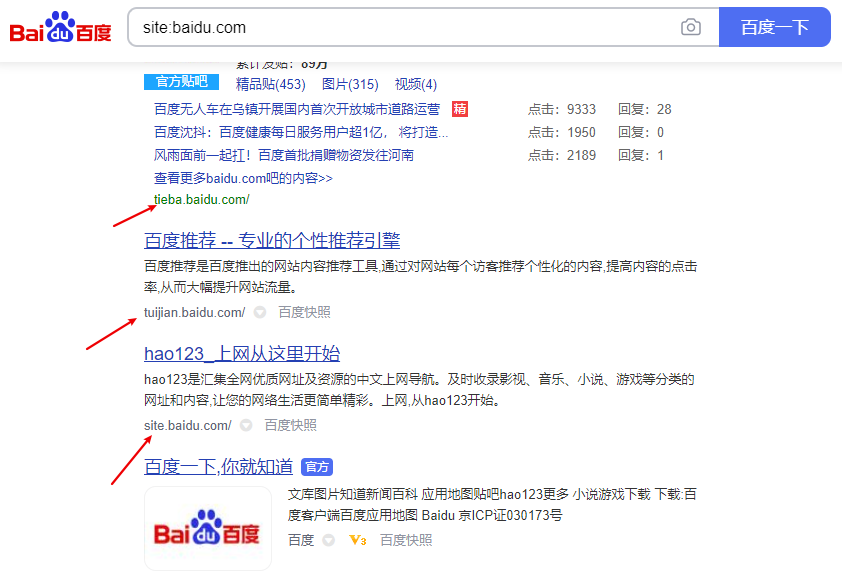The image size is (842, 580).
Task: Focus the search box containing site:baidu.com
Action: tap(400, 28)
